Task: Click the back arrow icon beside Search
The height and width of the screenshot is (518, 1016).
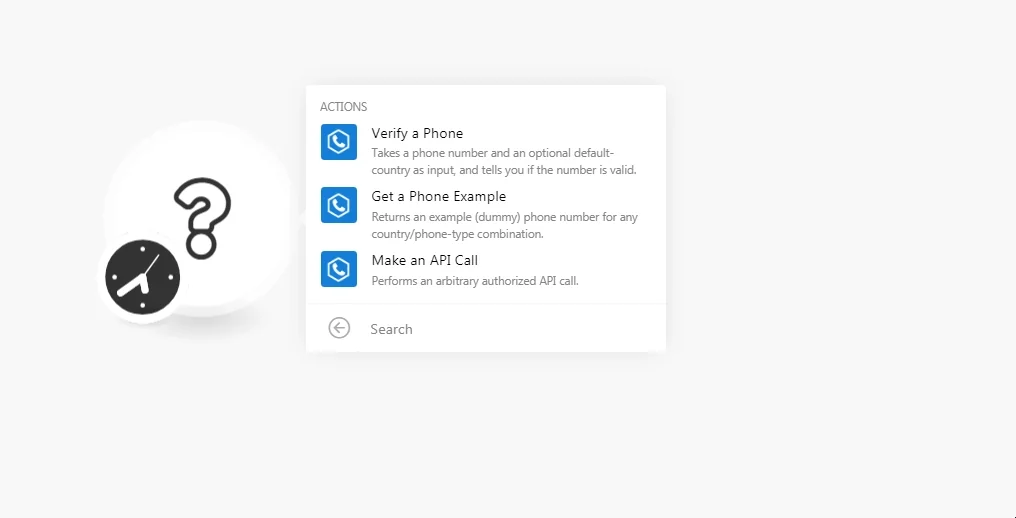Action: coord(339,328)
